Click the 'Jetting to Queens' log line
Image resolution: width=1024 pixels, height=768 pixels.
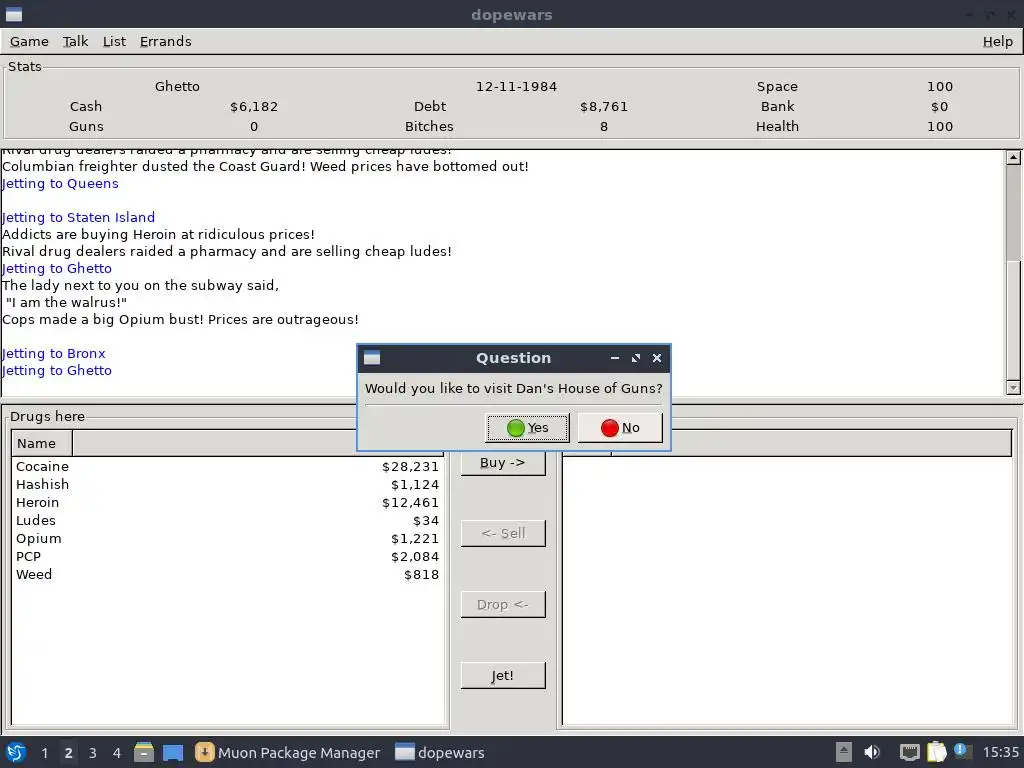coord(60,184)
